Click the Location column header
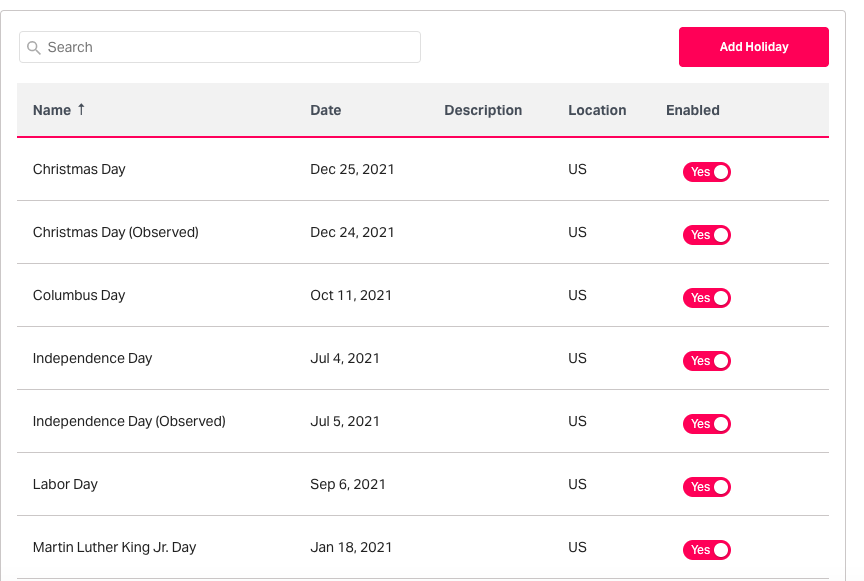The width and height of the screenshot is (864, 581). 597,110
